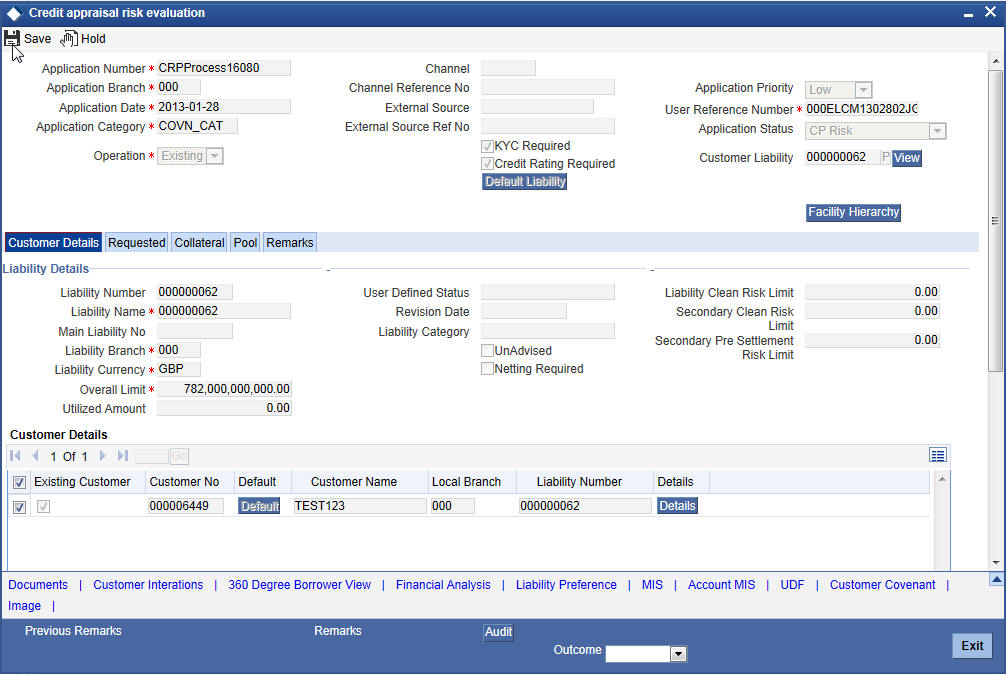Open single-record view icon for customer table
This screenshot has height=675, width=1006.
(937, 455)
